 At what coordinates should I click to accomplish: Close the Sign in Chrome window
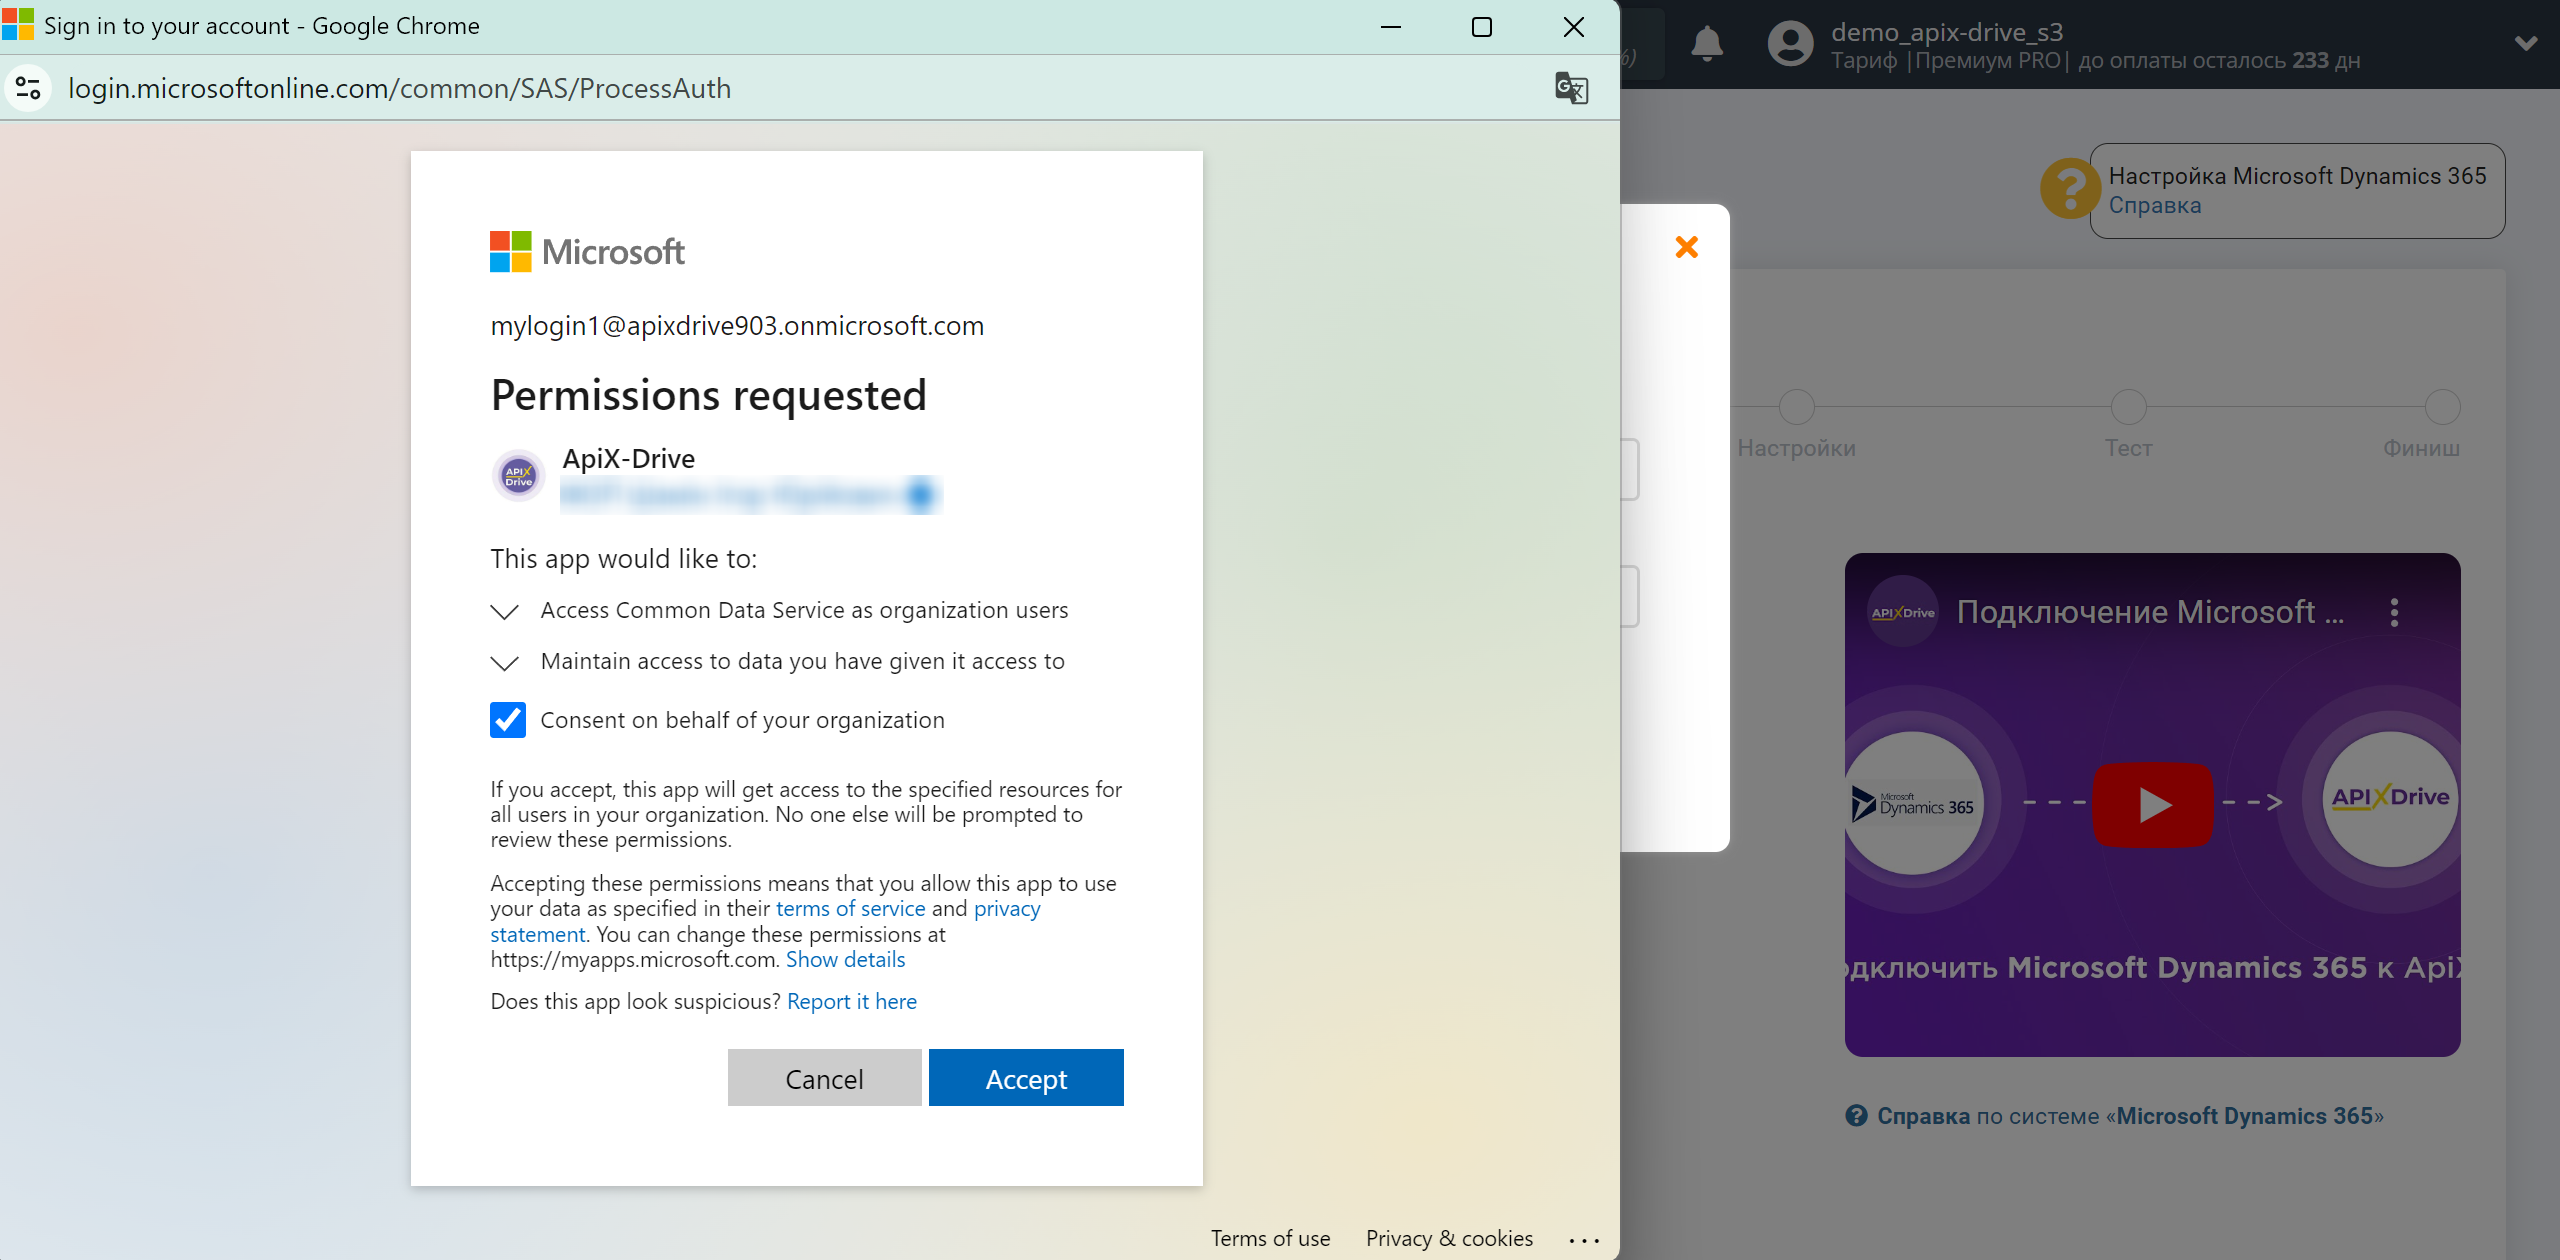[x=1574, y=27]
